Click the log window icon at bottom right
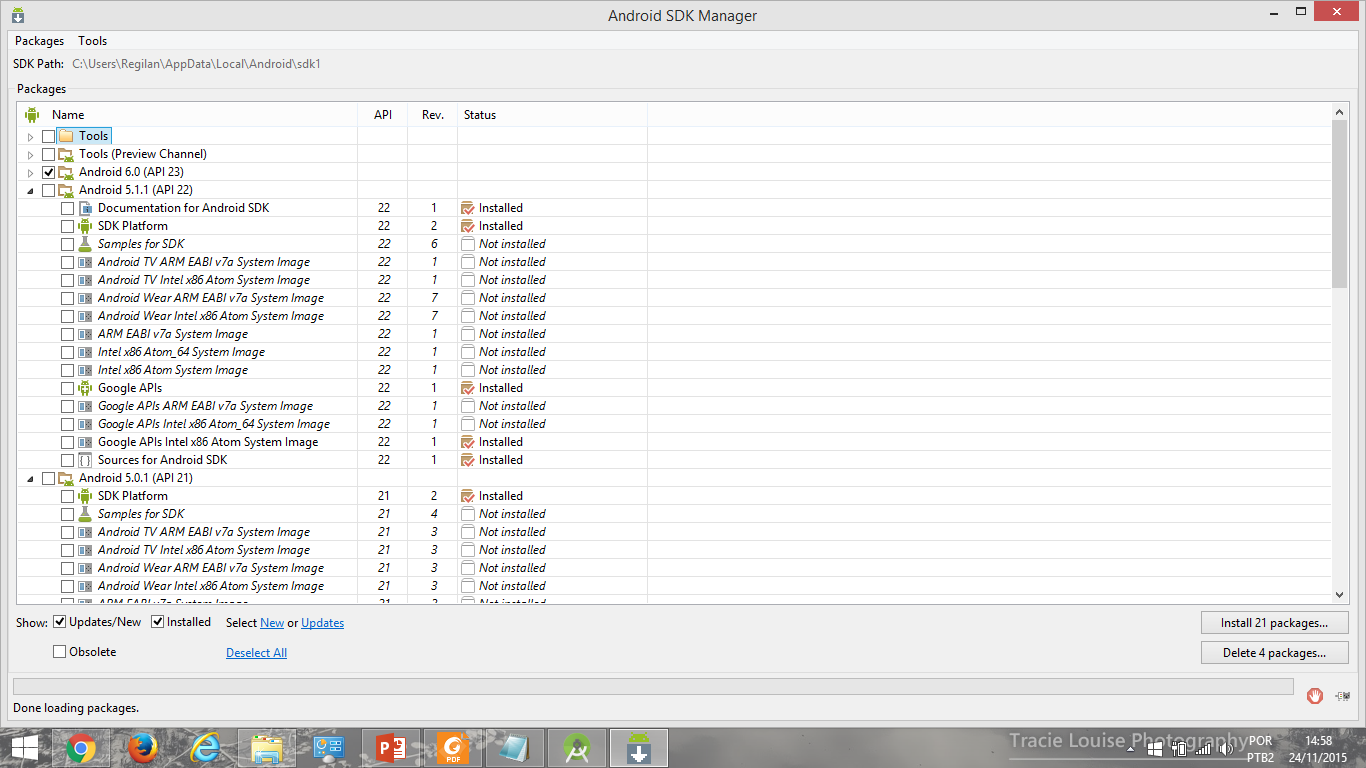1366x768 pixels. [1341, 695]
